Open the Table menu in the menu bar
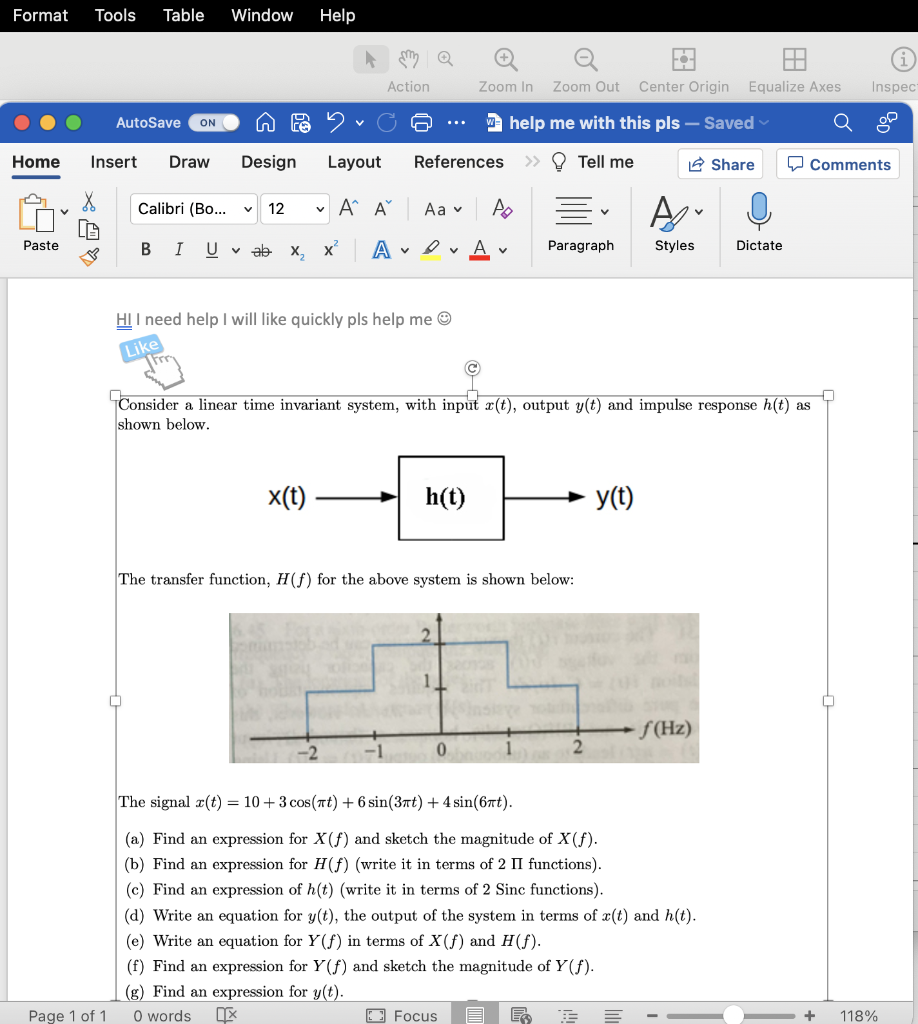 click(183, 15)
